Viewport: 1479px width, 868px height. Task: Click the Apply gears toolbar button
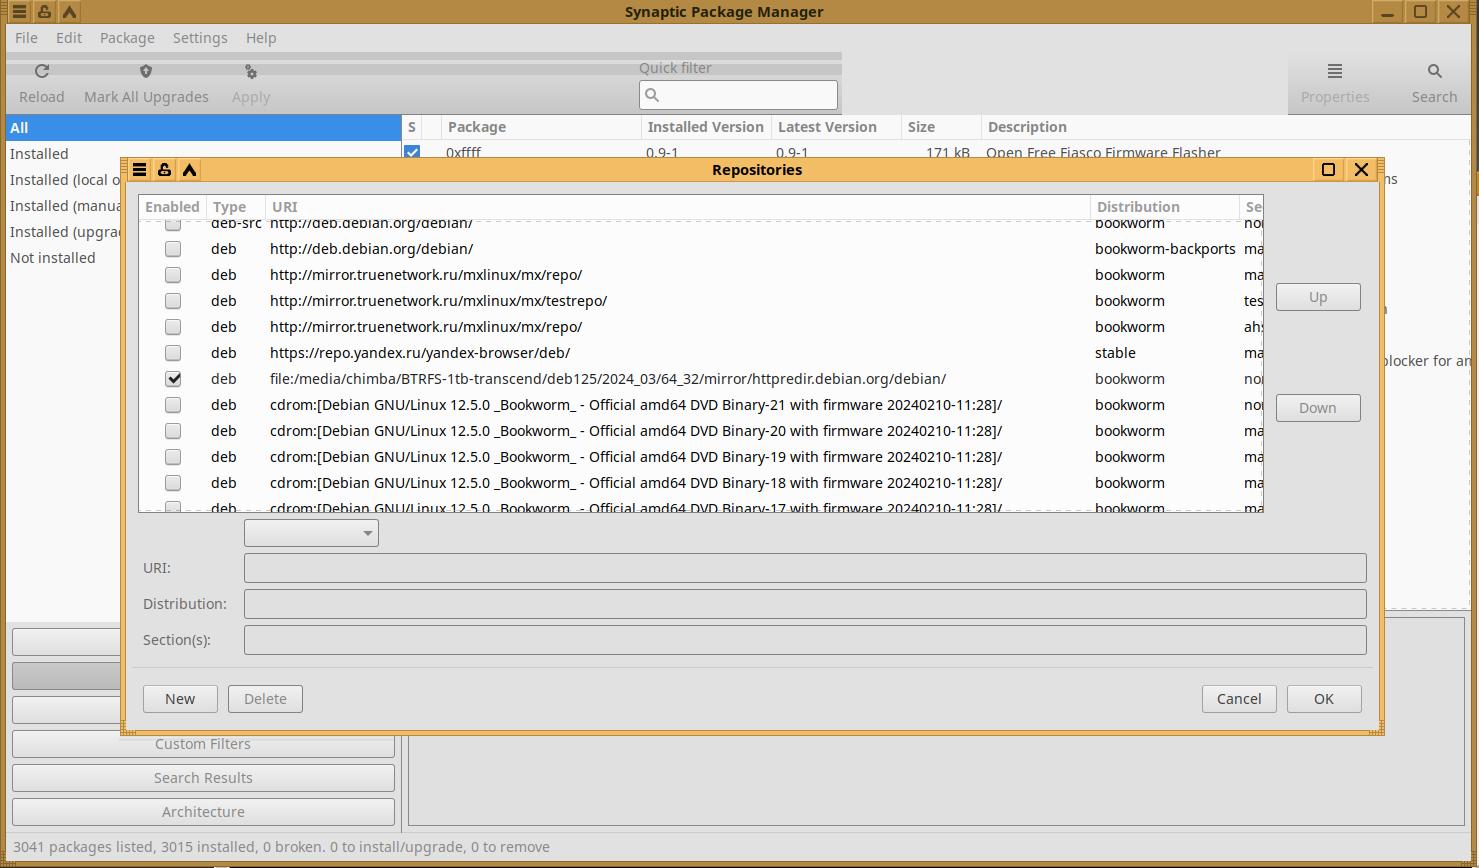[x=251, y=84]
